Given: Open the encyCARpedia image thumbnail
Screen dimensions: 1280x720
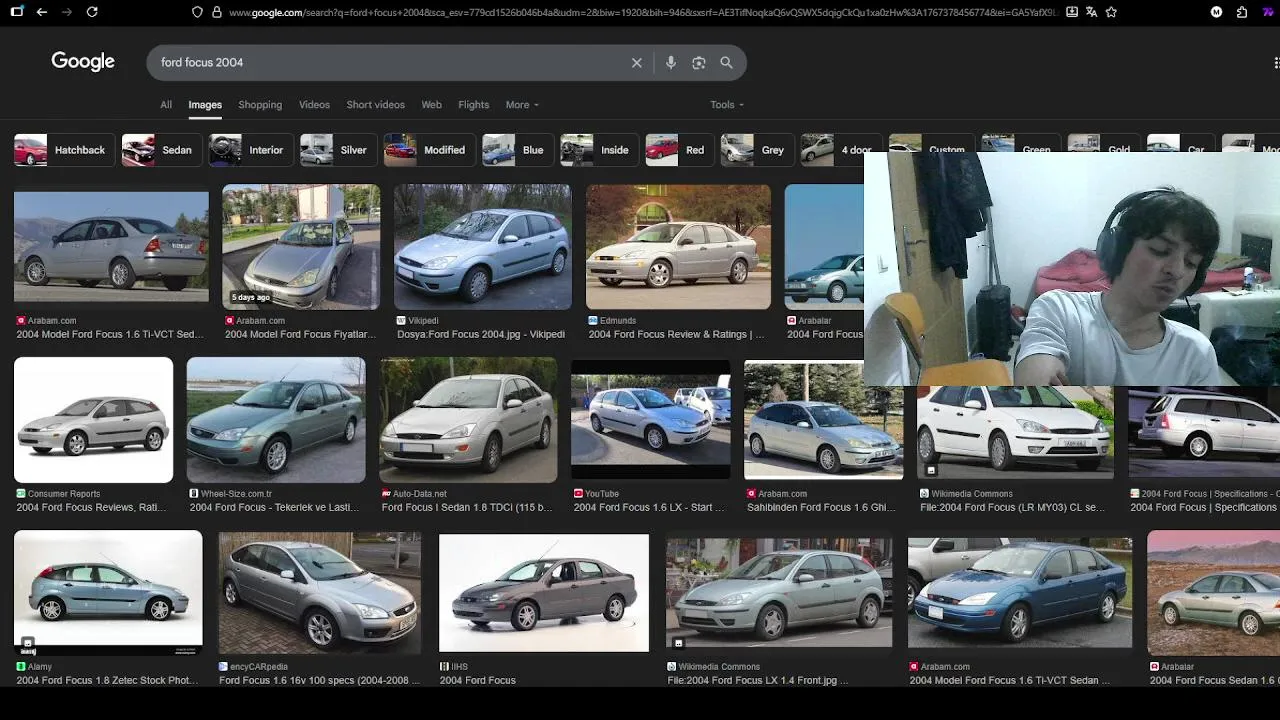Looking at the screenshot, I should 320,593.
